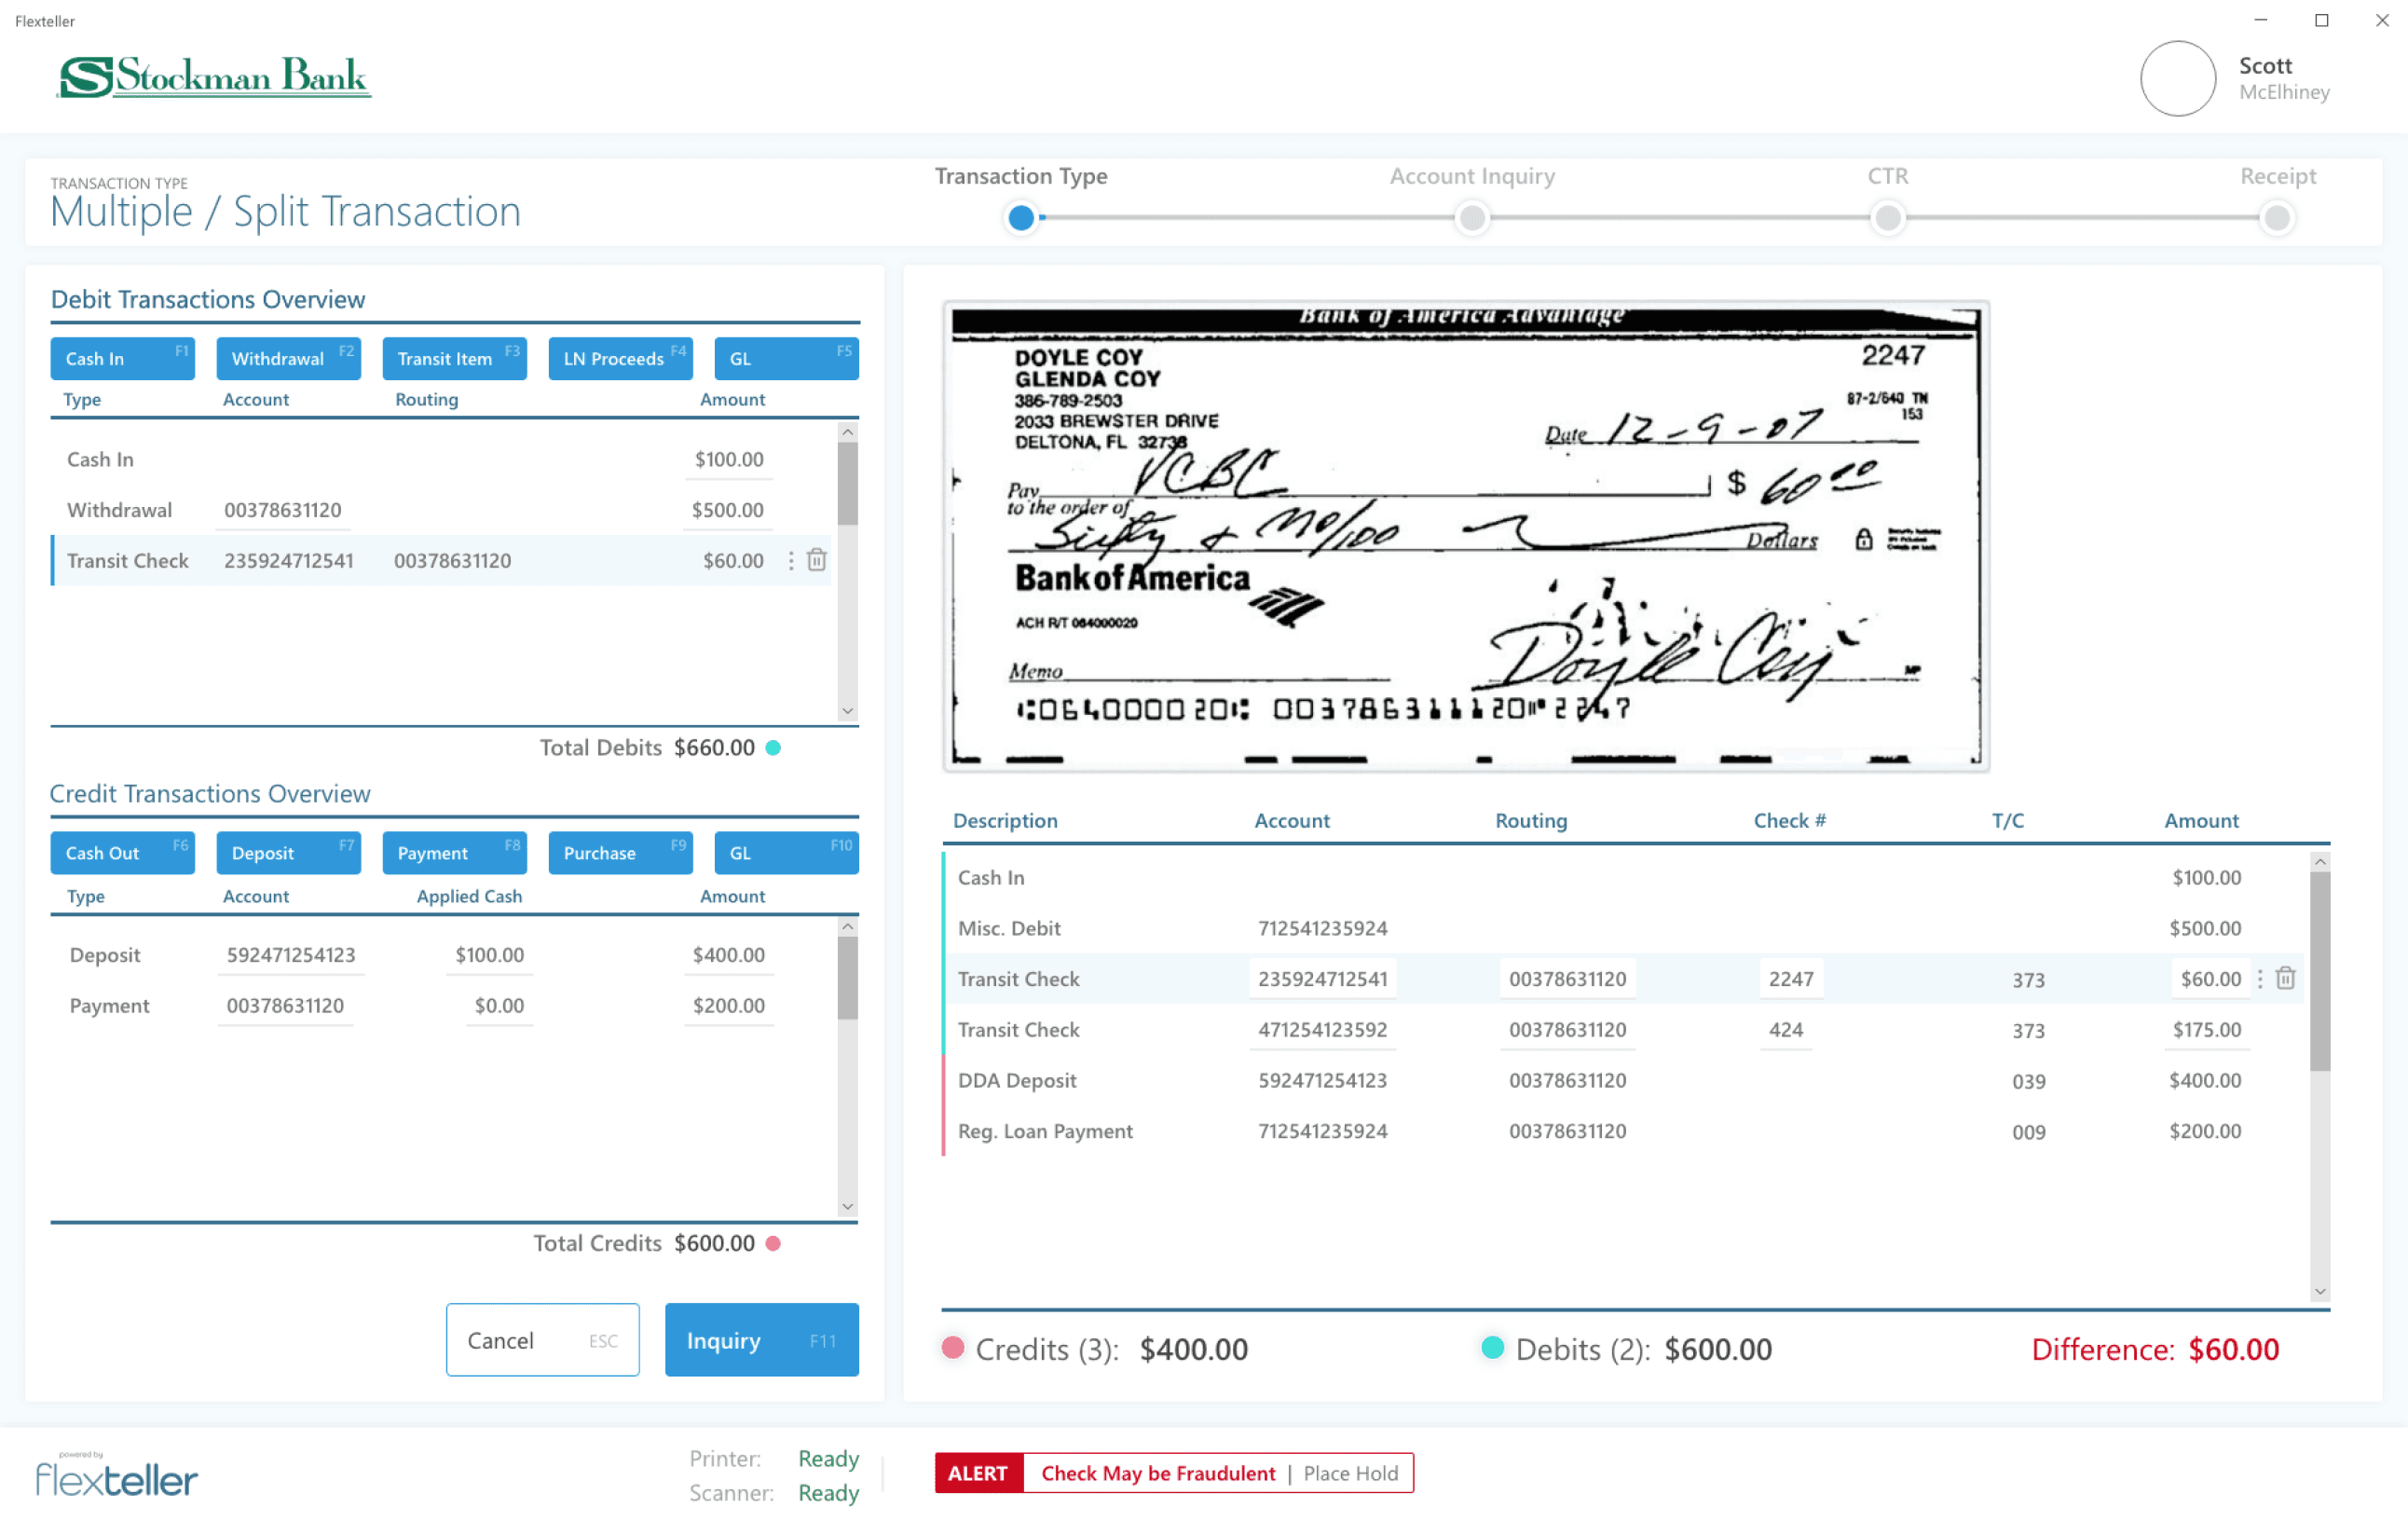Edit Deposit applied cash $100.00
Image resolution: width=2408 pixels, height=1521 pixels.
click(489, 955)
